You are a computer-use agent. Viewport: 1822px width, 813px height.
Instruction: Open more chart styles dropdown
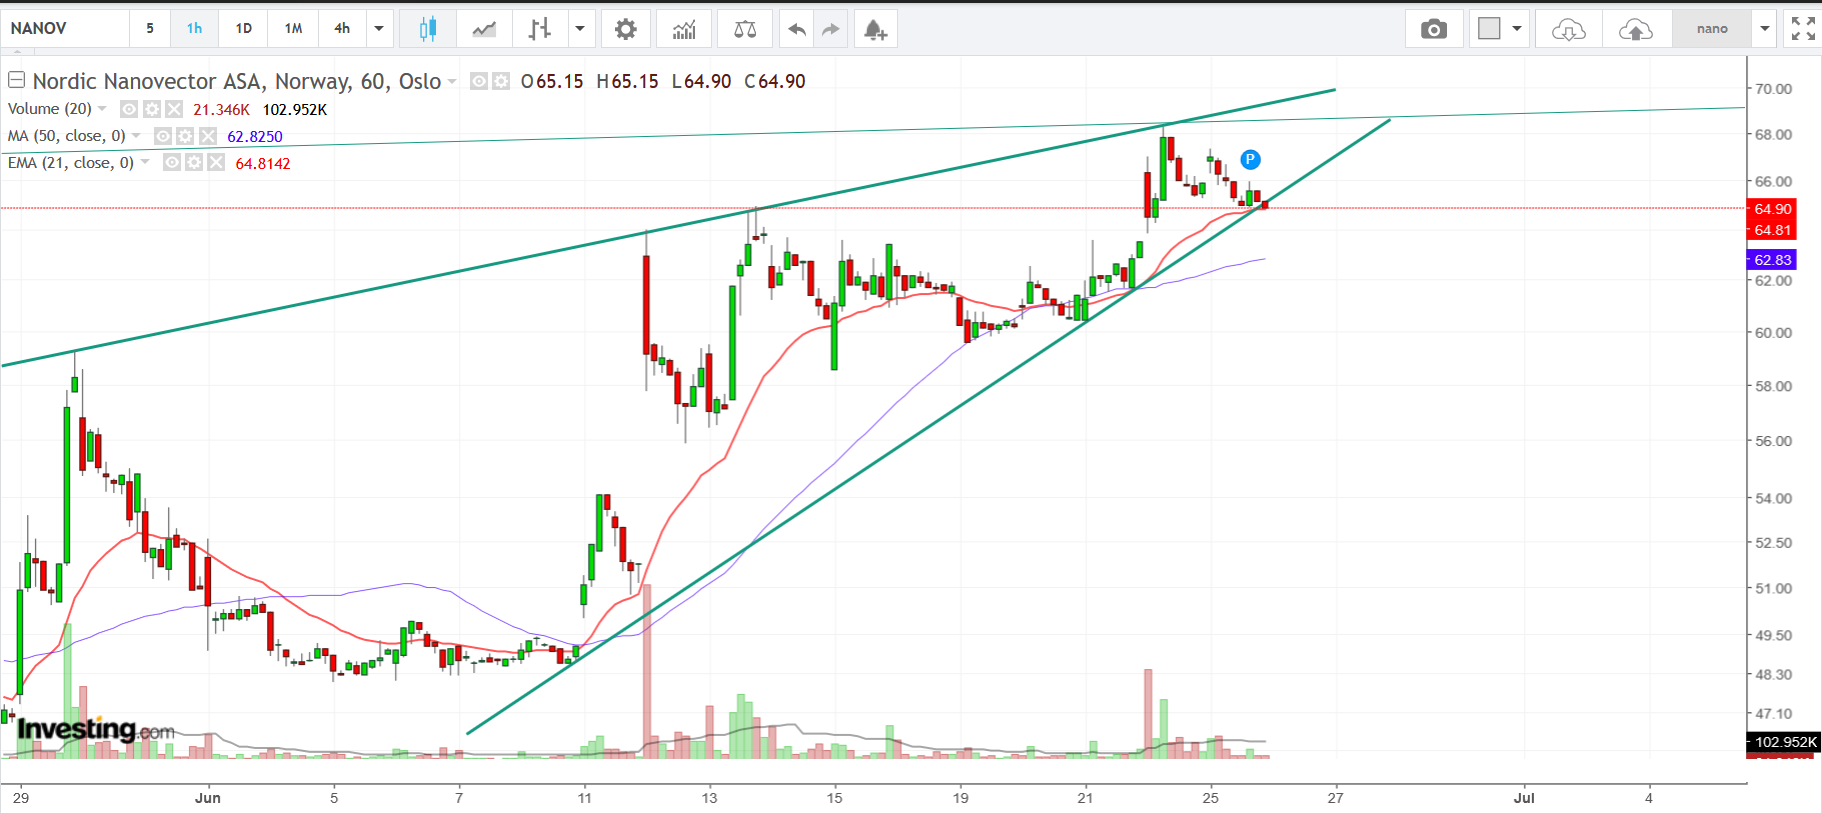580,29
